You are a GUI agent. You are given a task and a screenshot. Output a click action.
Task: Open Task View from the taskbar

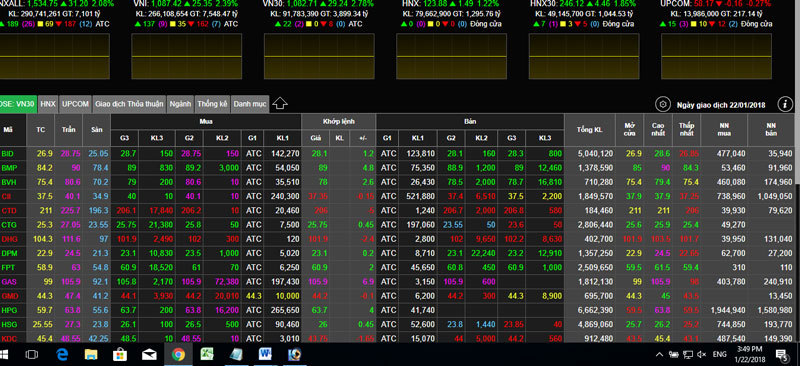point(32,354)
